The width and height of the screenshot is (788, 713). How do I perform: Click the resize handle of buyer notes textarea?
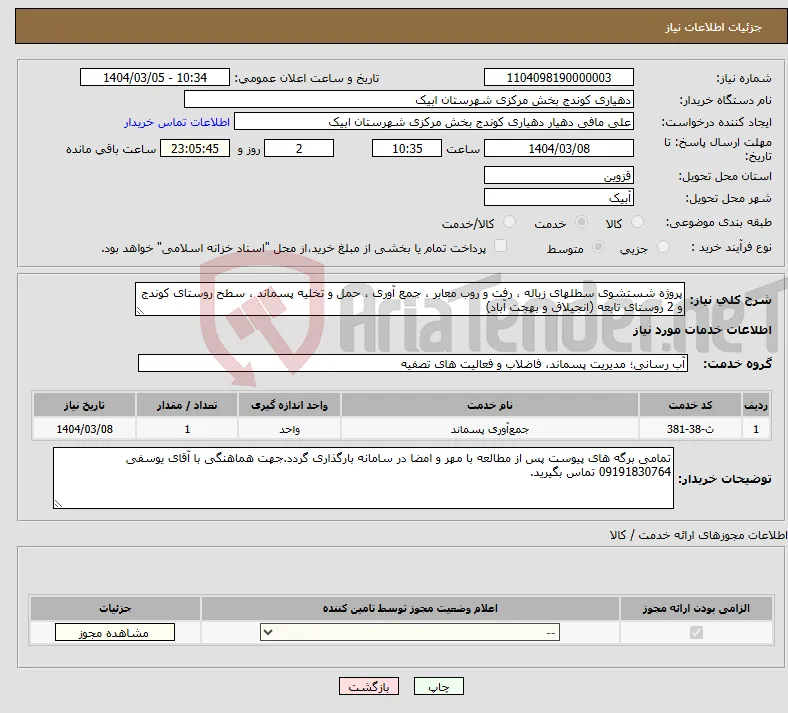[58, 504]
